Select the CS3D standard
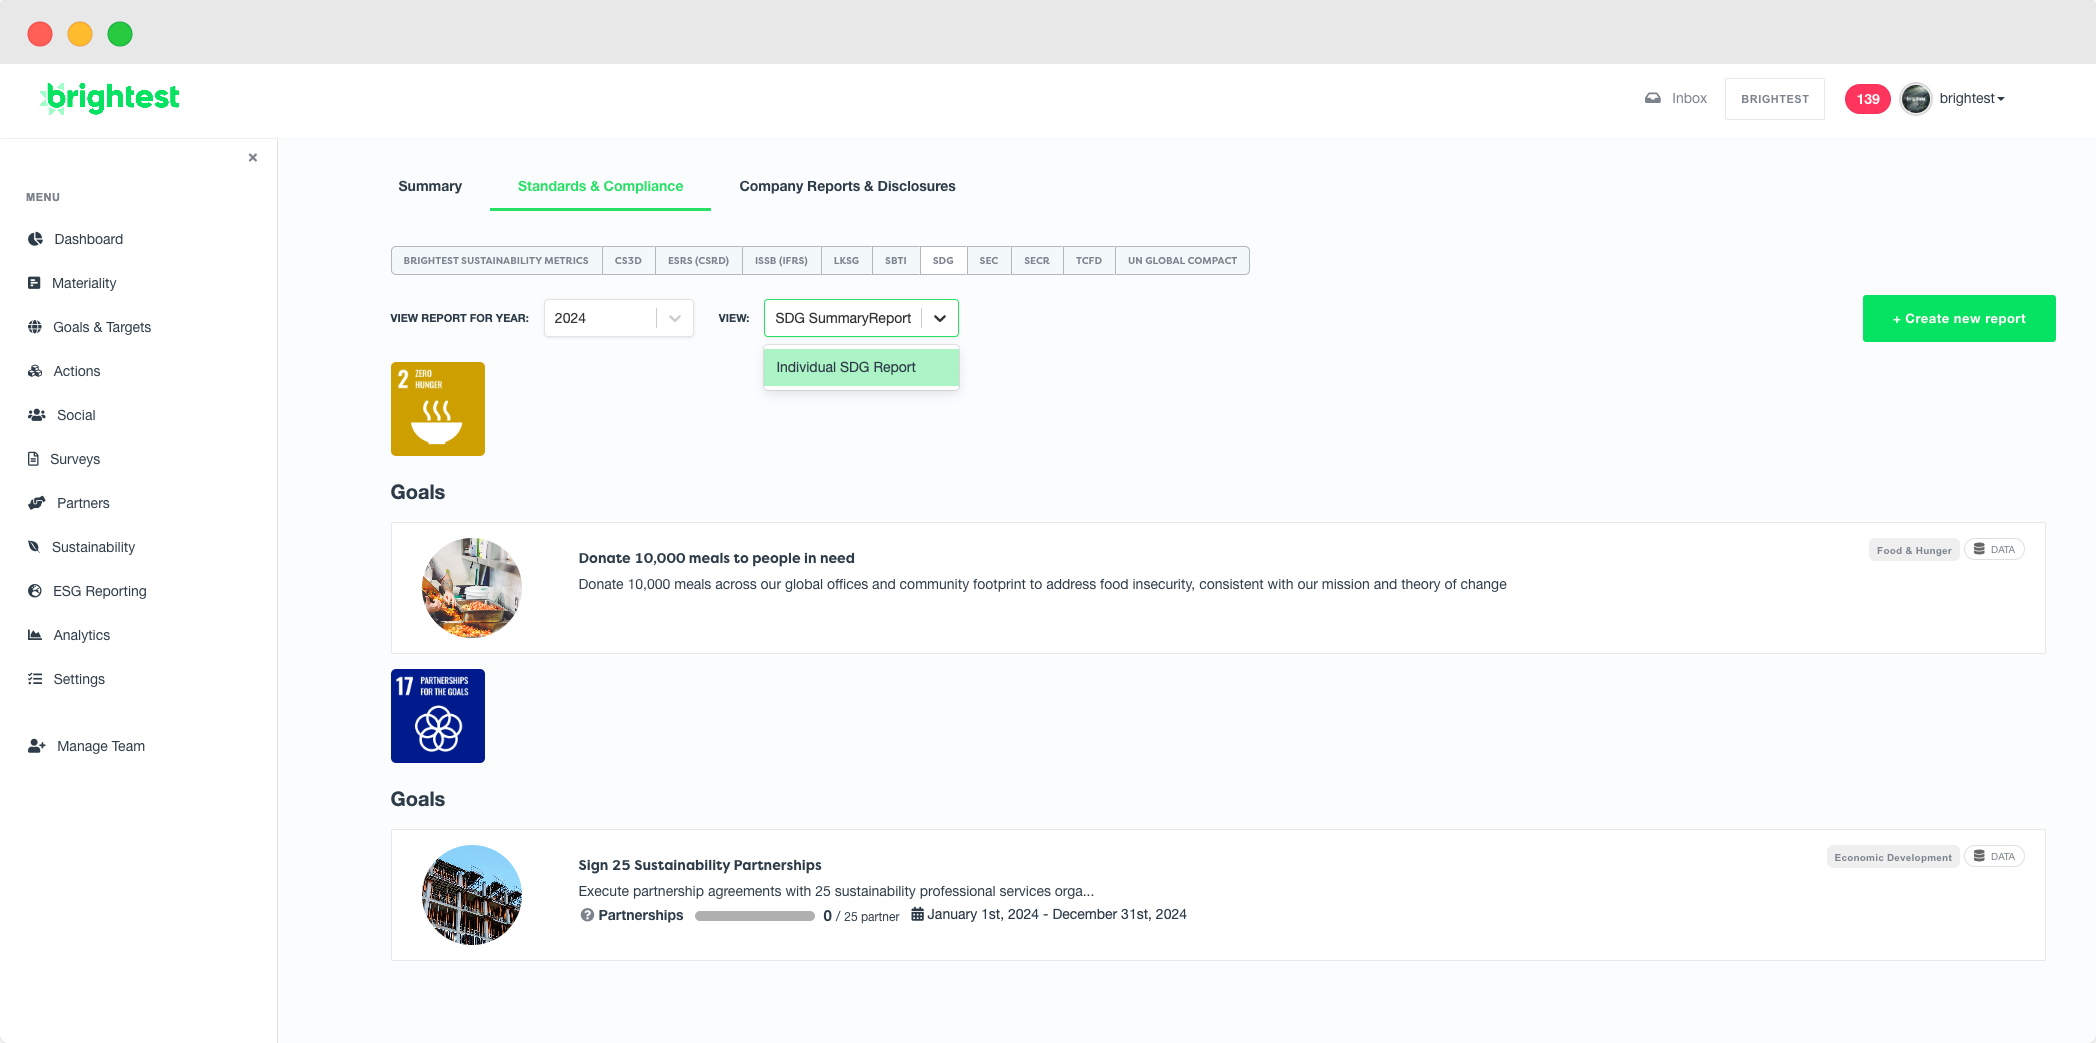Screen dimensions: 2096x1043 point(628,260)
